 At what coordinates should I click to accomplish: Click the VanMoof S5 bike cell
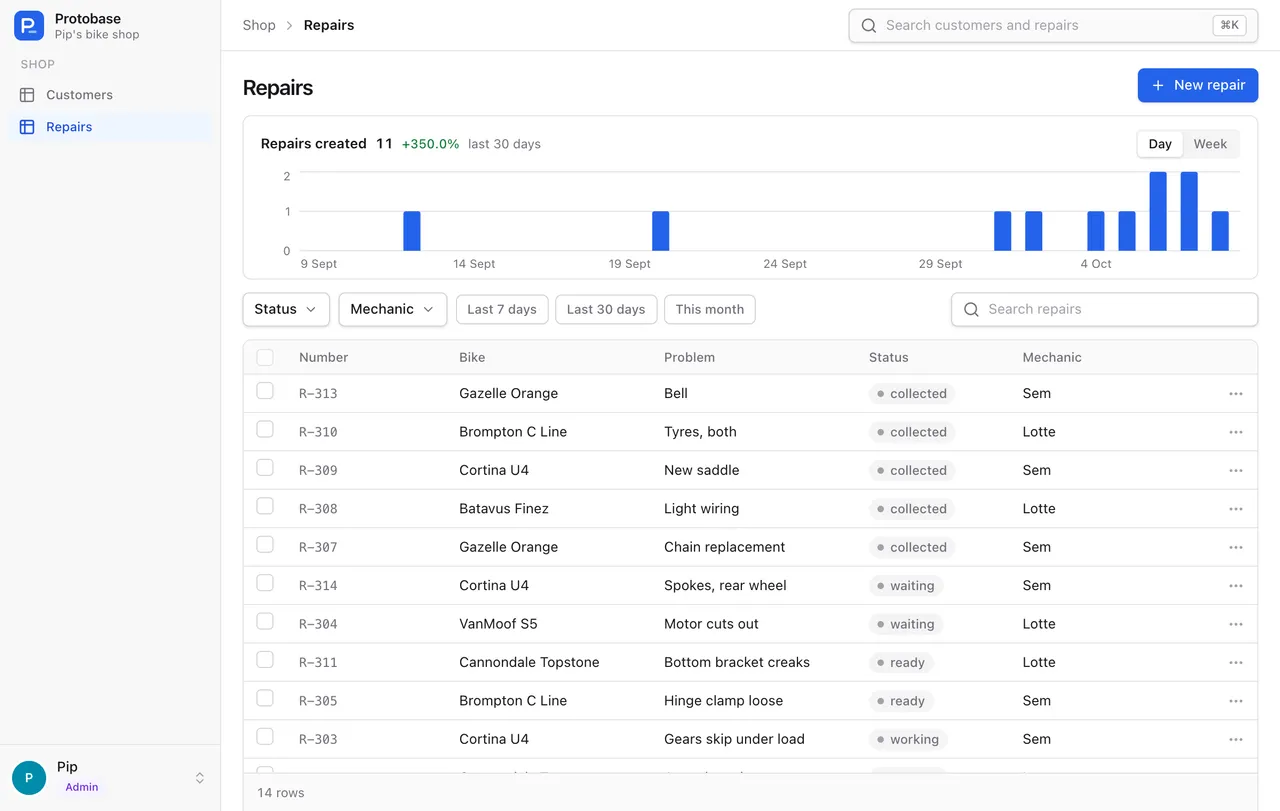tap(498, 624)
